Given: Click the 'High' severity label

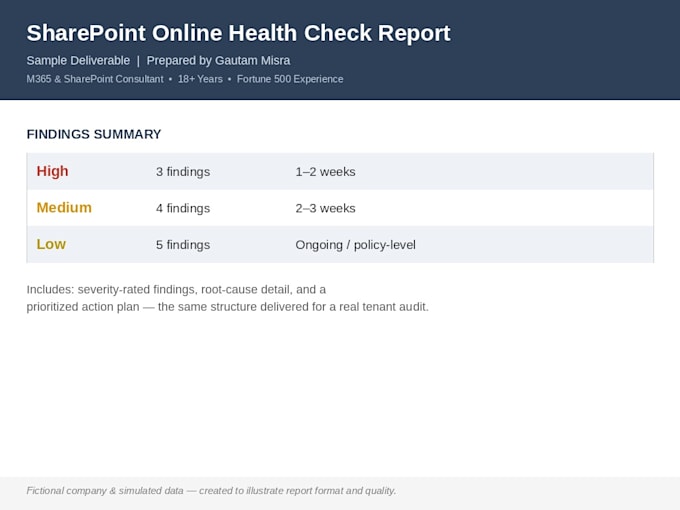Looking at the screenshot, I should tap(52, 171).
